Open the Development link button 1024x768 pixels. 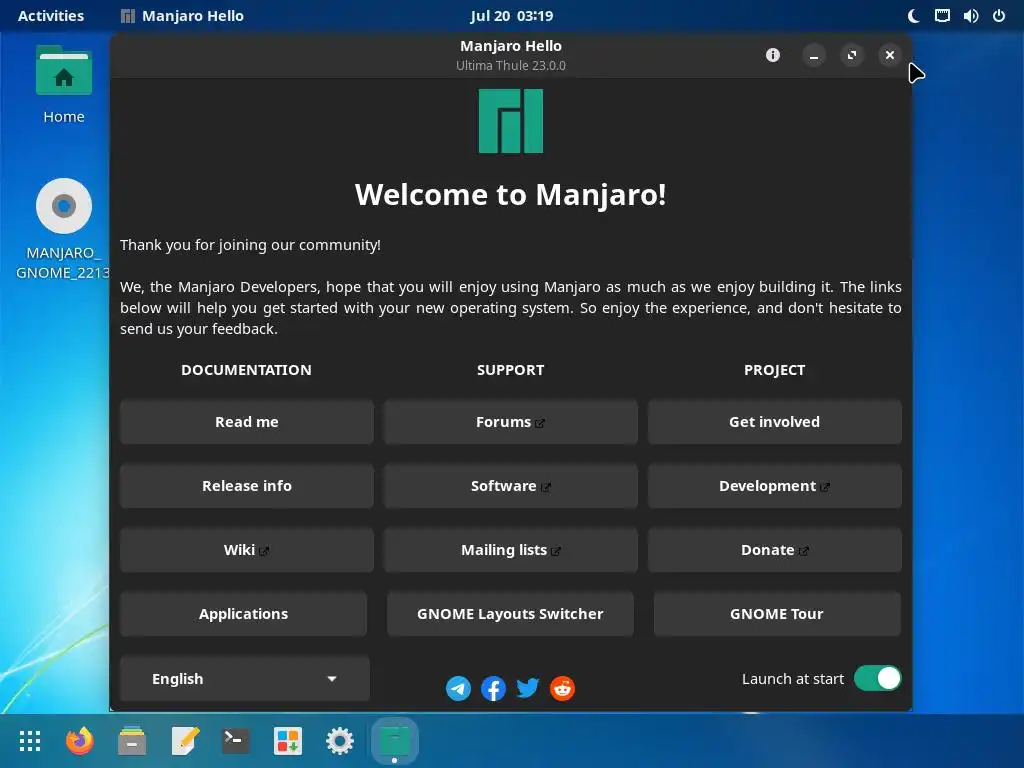[x=775, y=486]
